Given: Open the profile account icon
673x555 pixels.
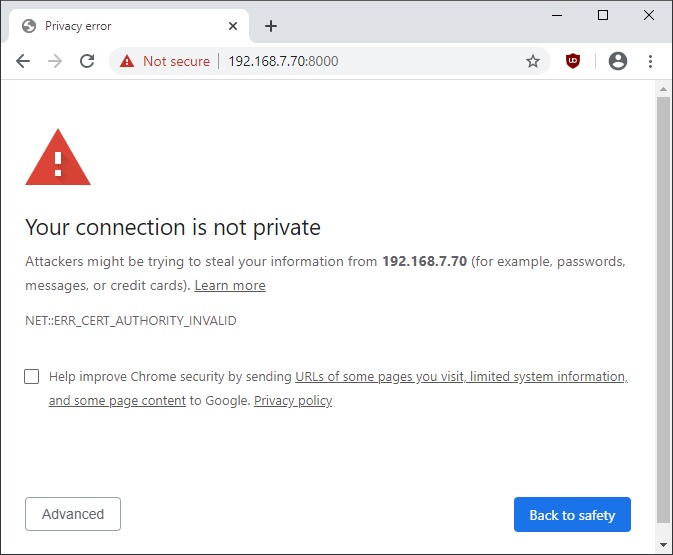Looking at the screenshot, I should [618, 61].
